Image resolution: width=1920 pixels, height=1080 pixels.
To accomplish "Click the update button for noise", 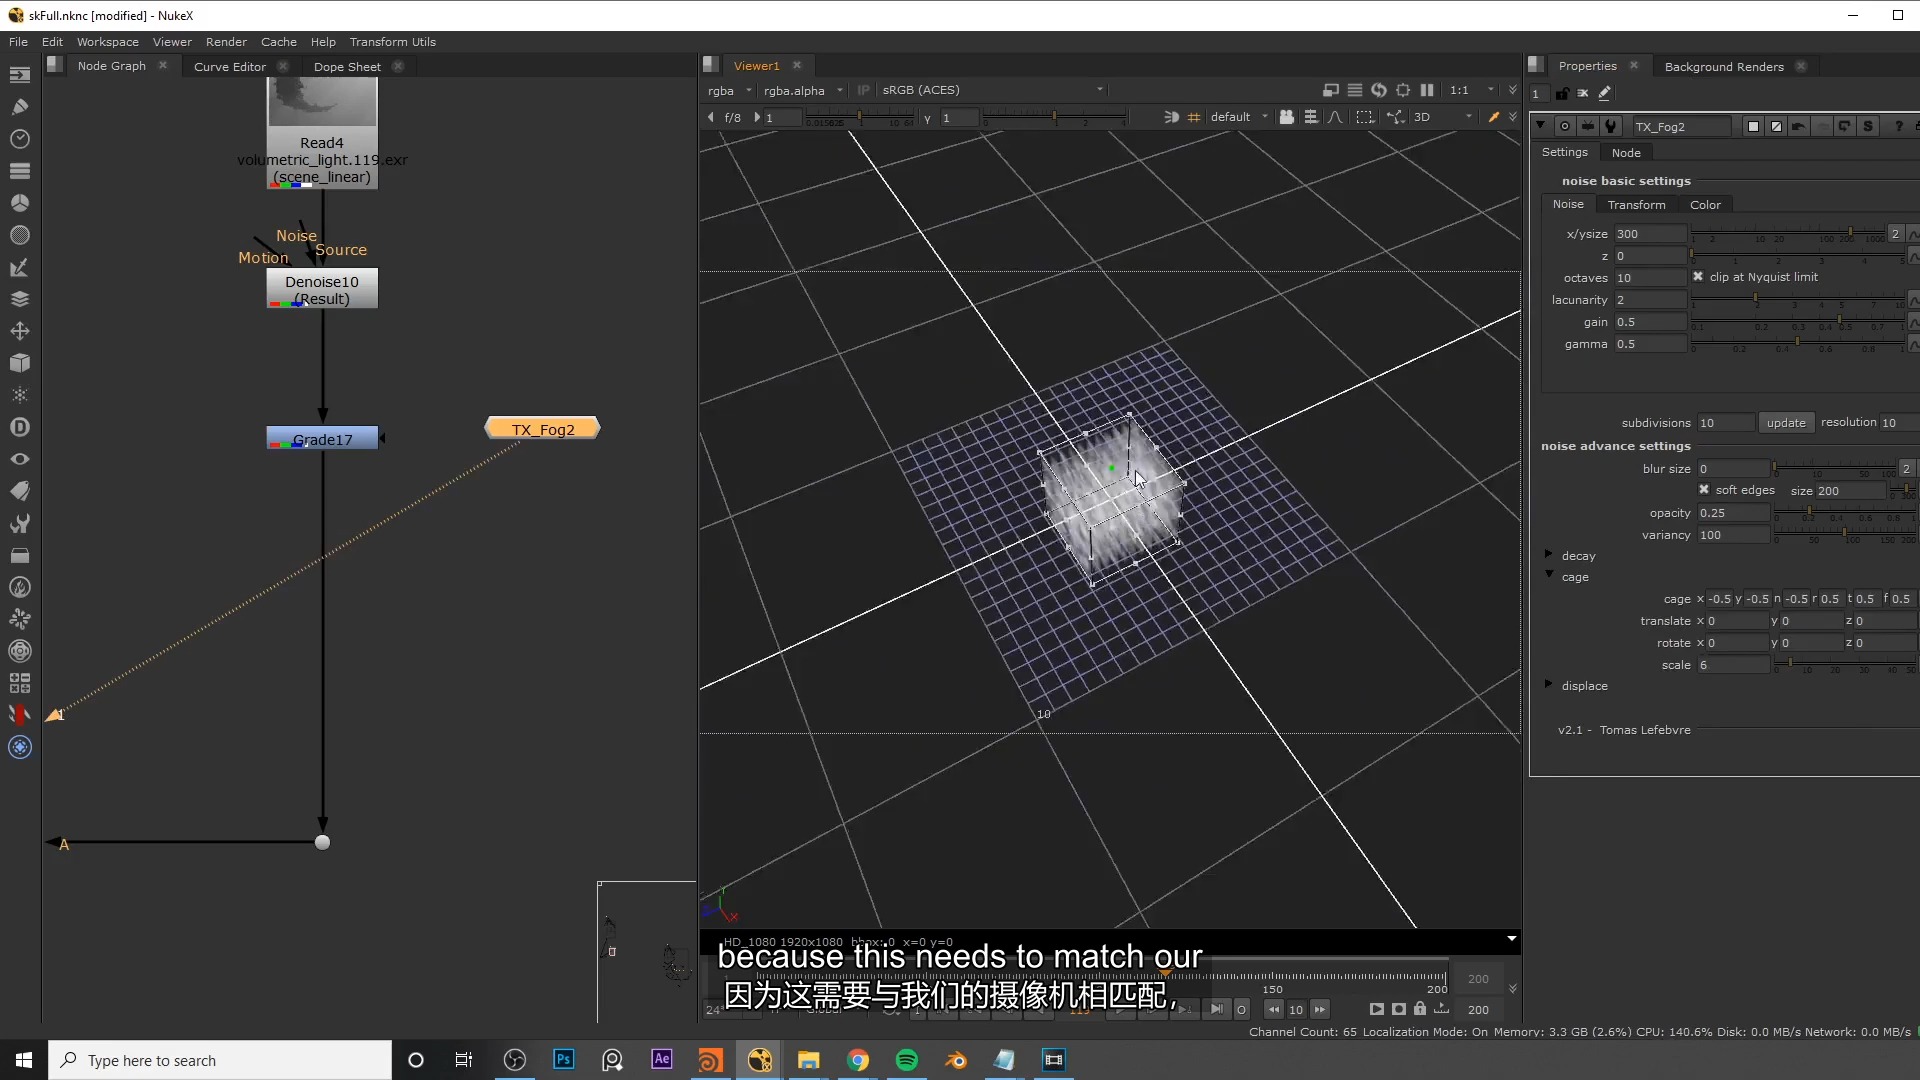I will (x=1784, y=422).
